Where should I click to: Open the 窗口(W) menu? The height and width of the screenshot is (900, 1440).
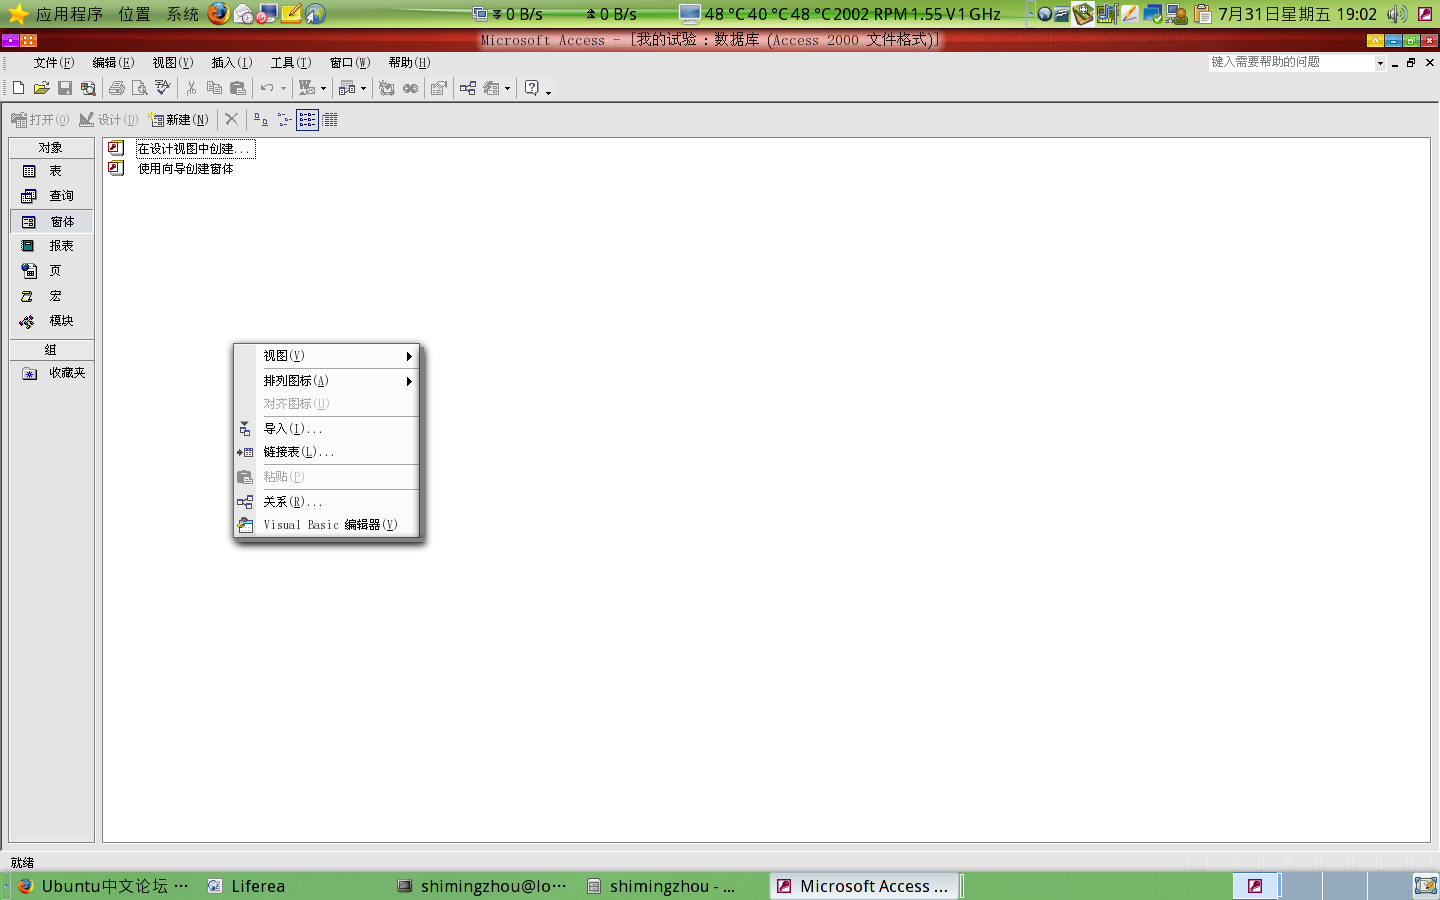coord(350,62)
